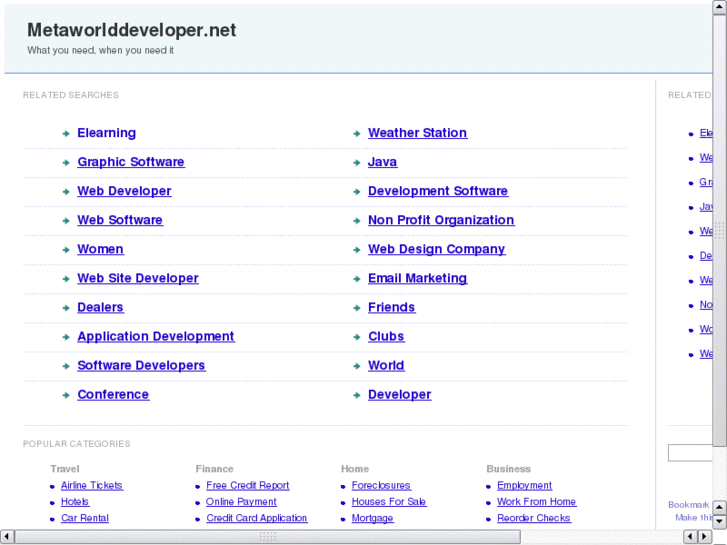Image resolution: width=727 pixels, height=545 pixels.
Task: Open Foreclosures under Home
Action: tap(381, 486)
